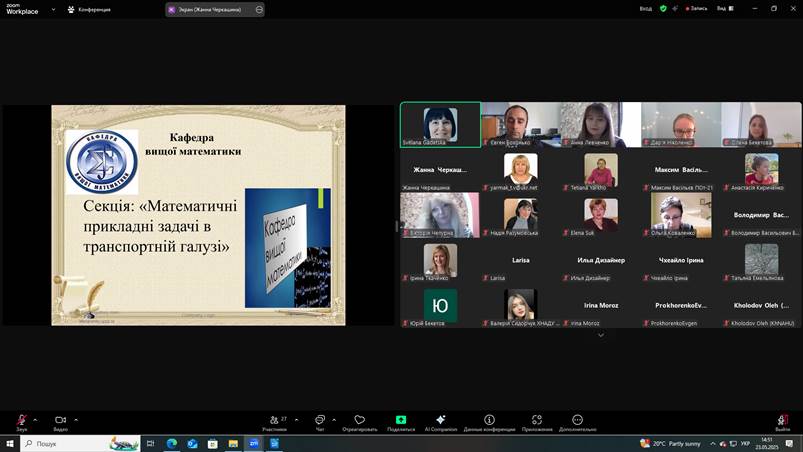Open the Приложения apps icon
The height and width of the screenshot is (452, 803).
(537, 420)
